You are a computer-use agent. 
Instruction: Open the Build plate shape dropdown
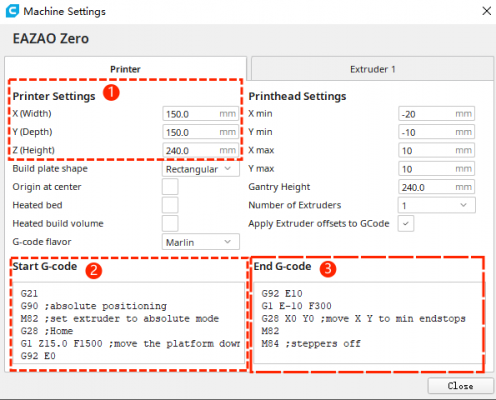click(x=201, y=169)
